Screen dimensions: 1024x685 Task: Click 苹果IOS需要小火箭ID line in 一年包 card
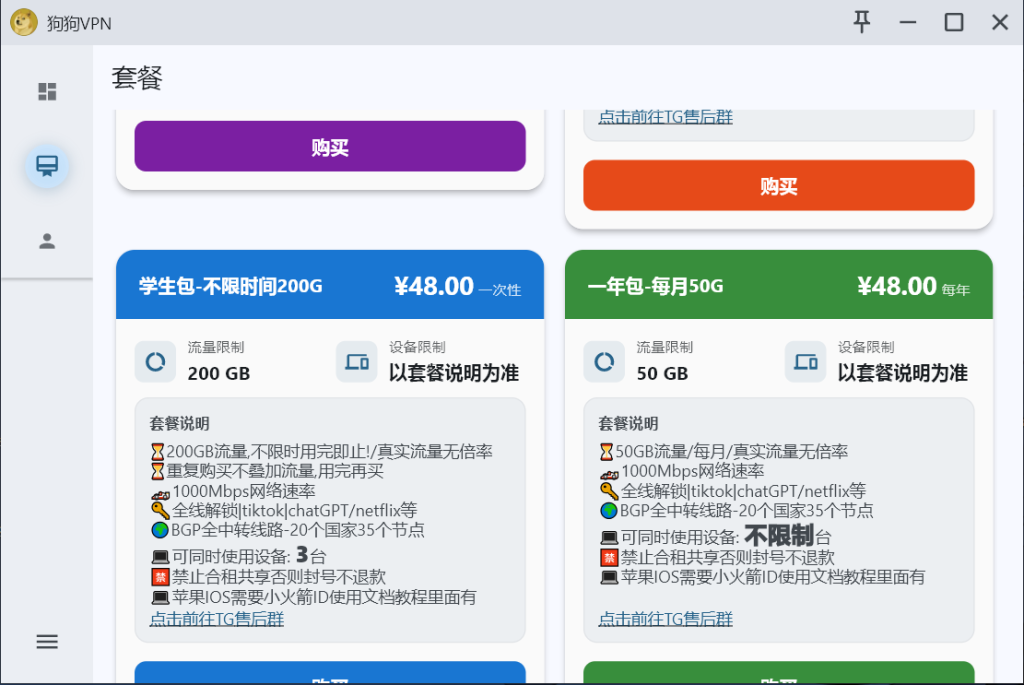click(762, 577)
